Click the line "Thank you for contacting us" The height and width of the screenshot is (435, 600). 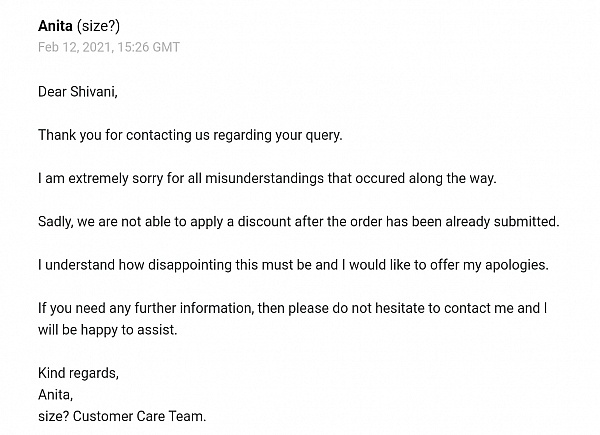[190, 135]
